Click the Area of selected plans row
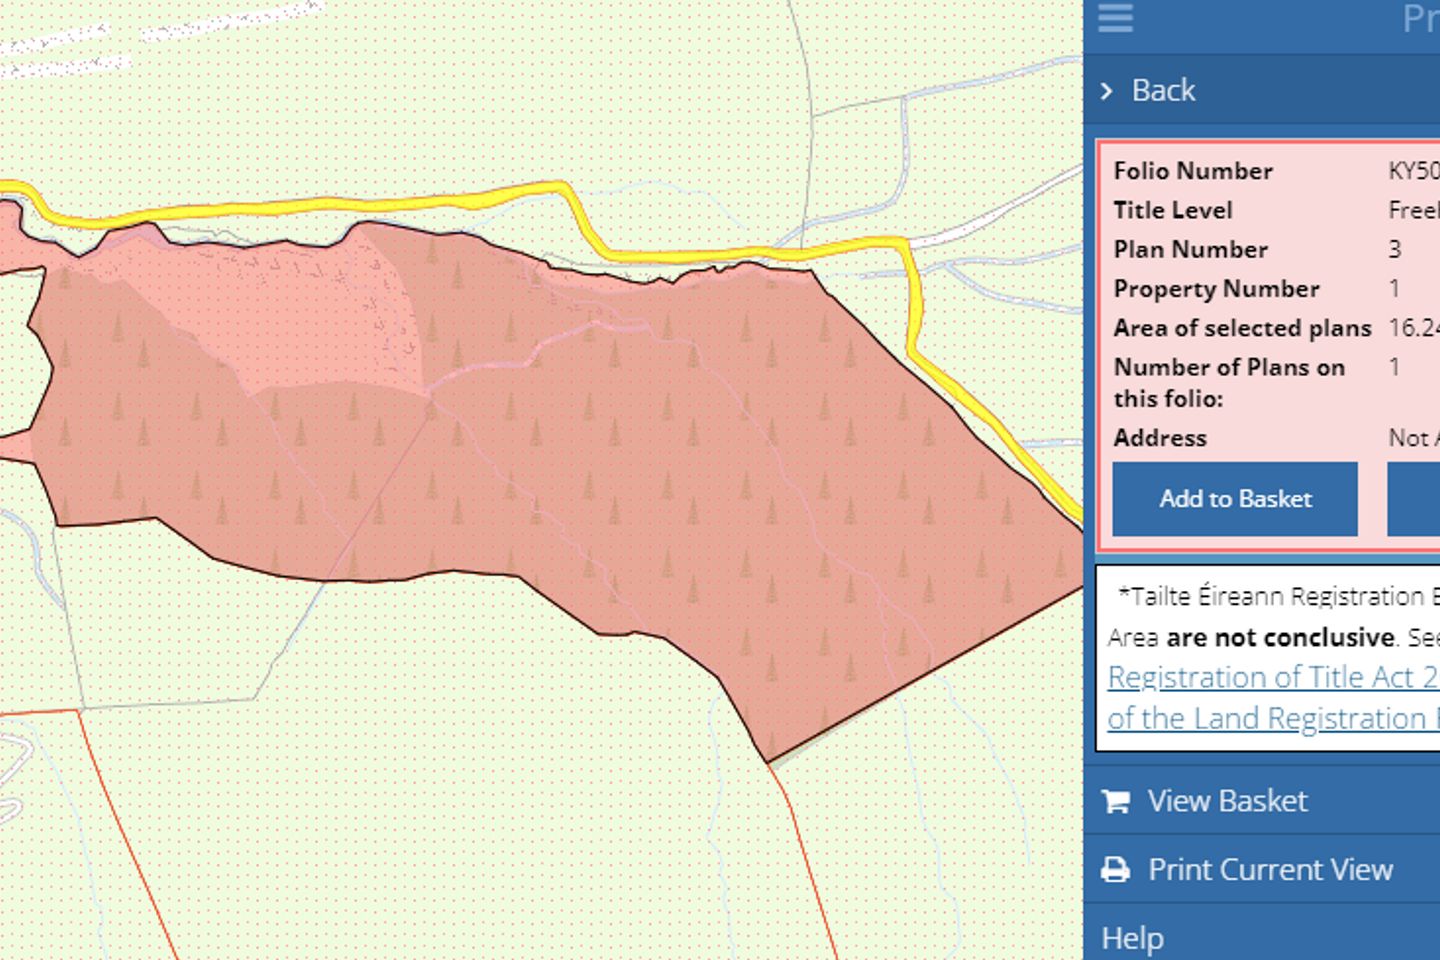This screenshot has height=960, width=1440. point(1242,328)
